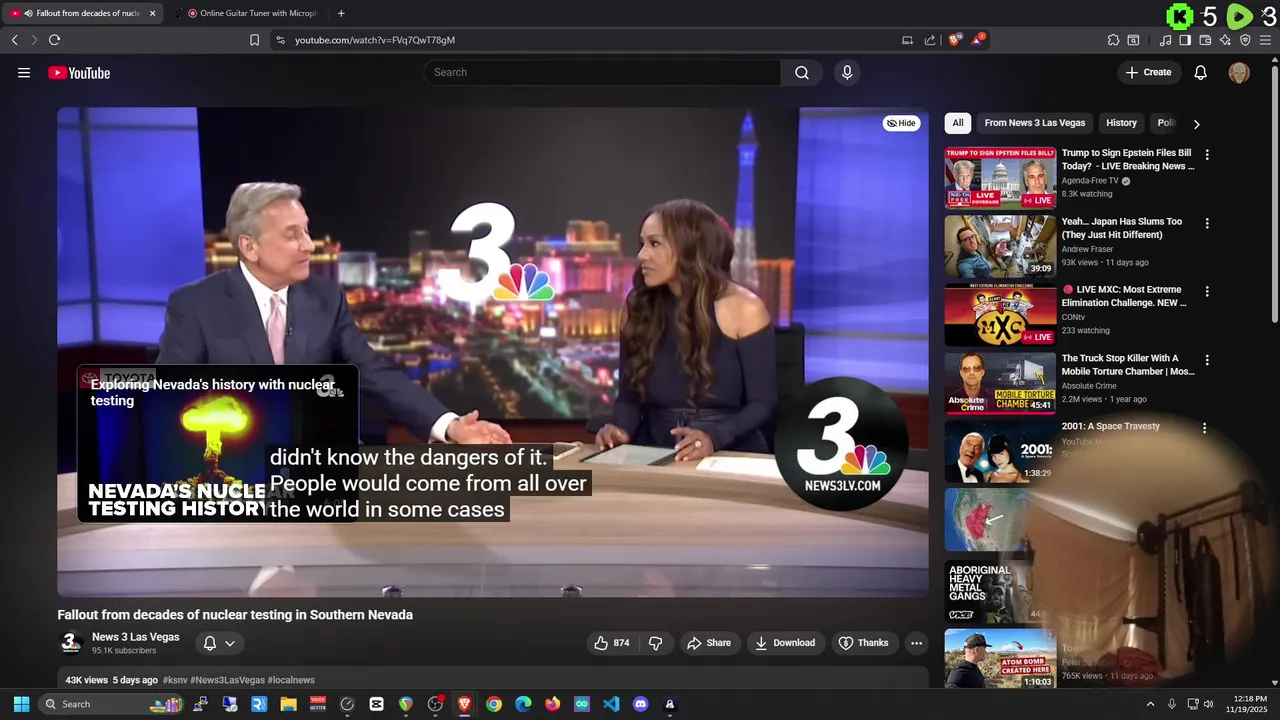Open the media control music note icon

(x=1165, y=40)
